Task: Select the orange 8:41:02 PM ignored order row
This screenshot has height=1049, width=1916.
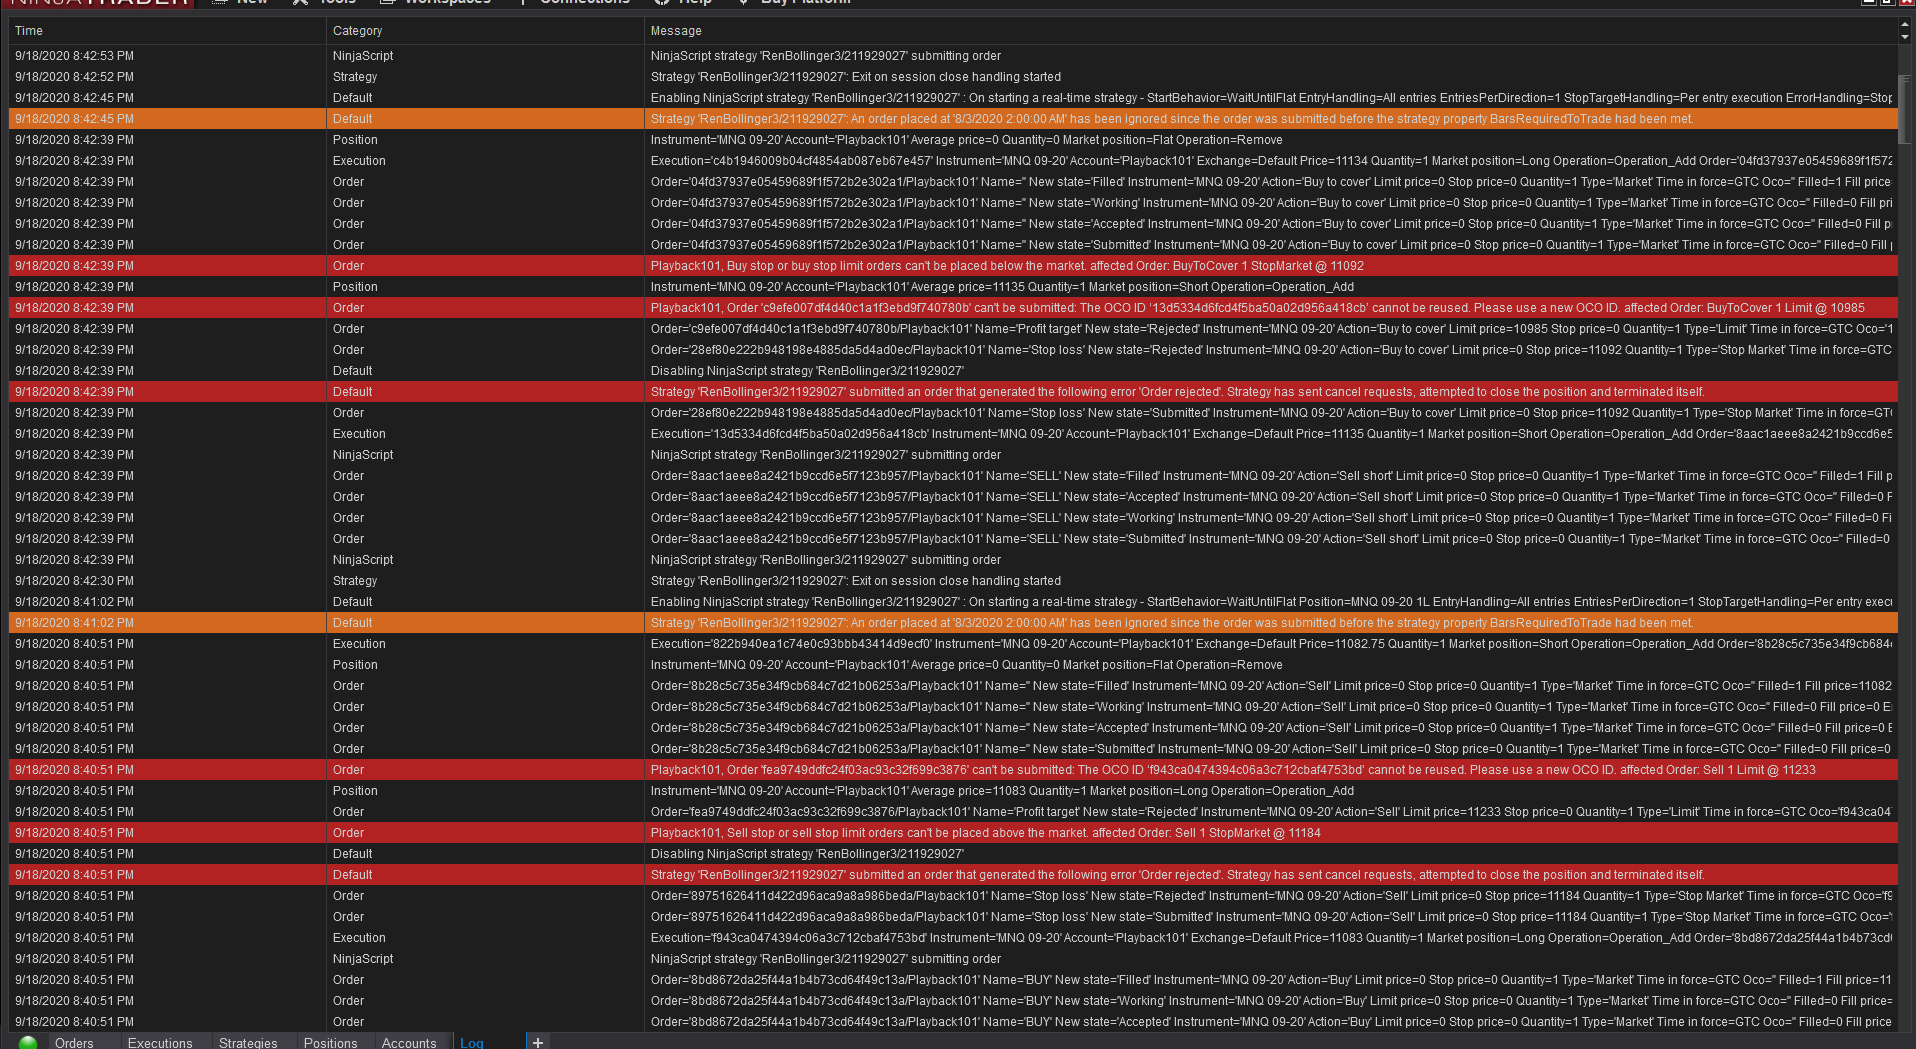Action: tap(953, 623)
